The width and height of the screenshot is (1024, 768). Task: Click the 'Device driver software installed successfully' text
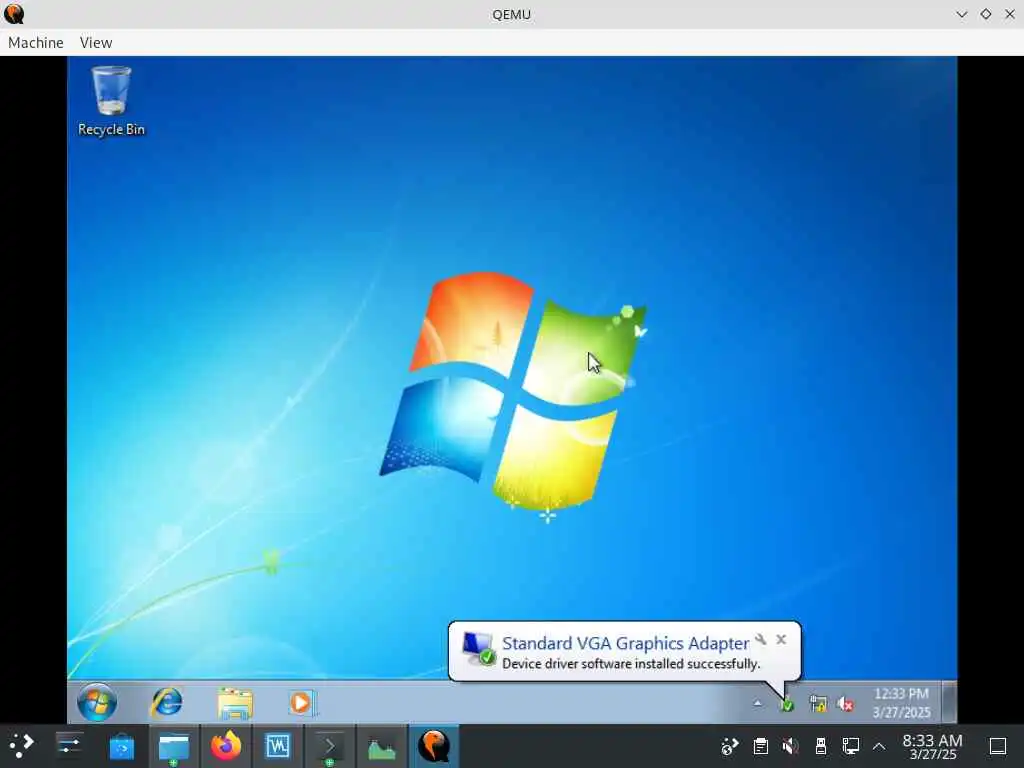[631, 664]
